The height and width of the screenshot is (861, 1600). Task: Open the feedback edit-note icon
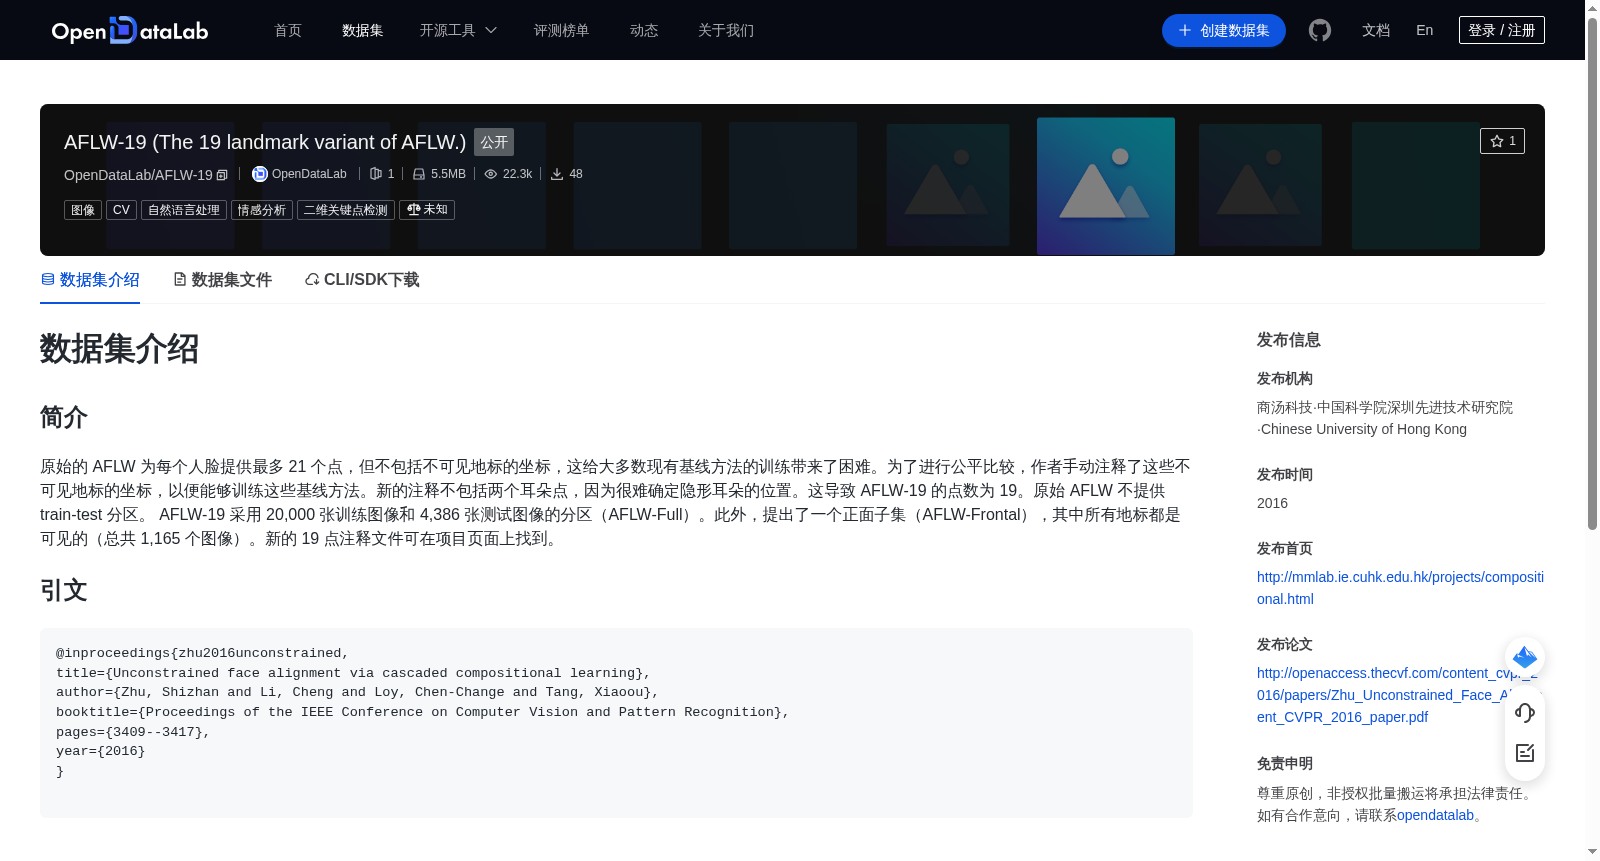click(x=1525, y=753)
